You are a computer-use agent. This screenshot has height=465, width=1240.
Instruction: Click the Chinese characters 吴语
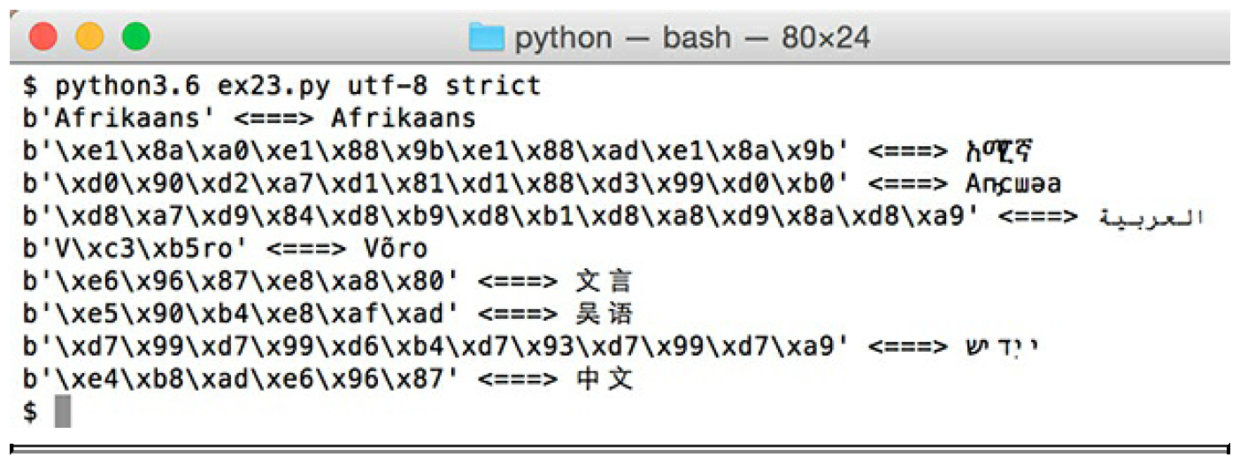click(x=604, y=314)
